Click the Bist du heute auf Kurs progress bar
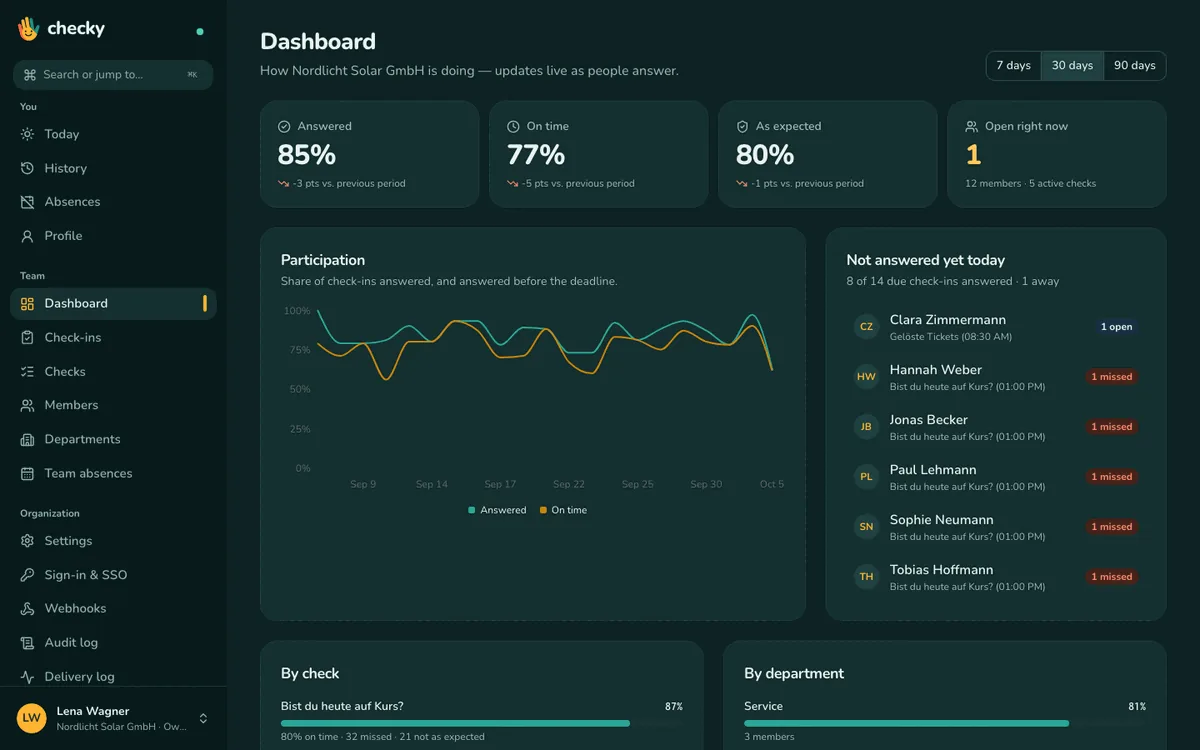The height and width of the screenshot is (750, 1200). (482, 723)
